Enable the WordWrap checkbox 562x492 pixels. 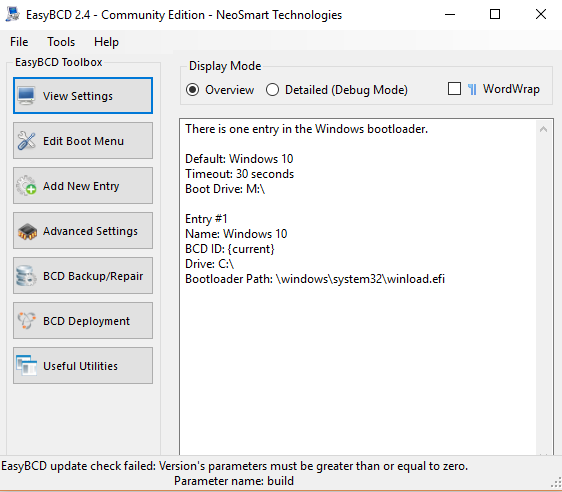point(454,89)
